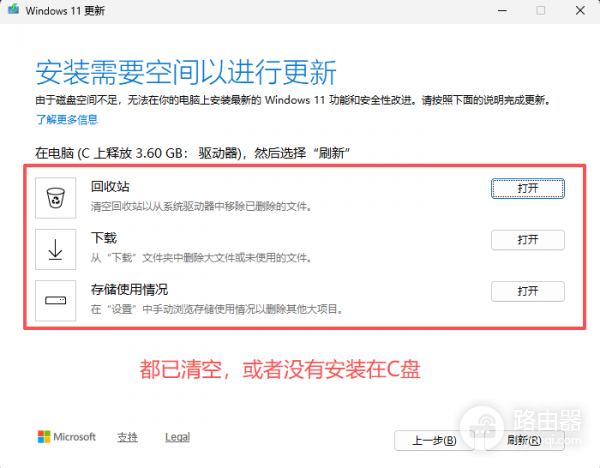Viewport: 600px width, 468px height.
Task: Click the 刷新(R) refresh button
Action: [x=524, y=440]
